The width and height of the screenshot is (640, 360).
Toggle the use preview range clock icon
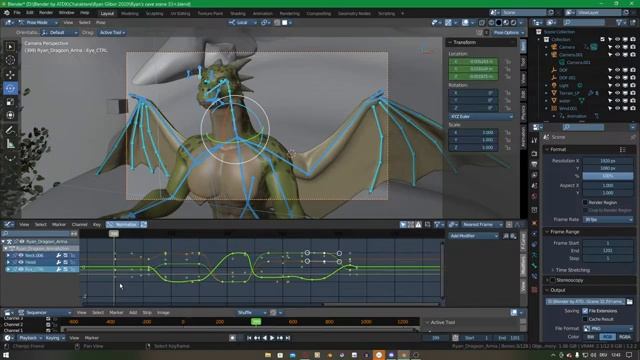click(x=456, y=338)
